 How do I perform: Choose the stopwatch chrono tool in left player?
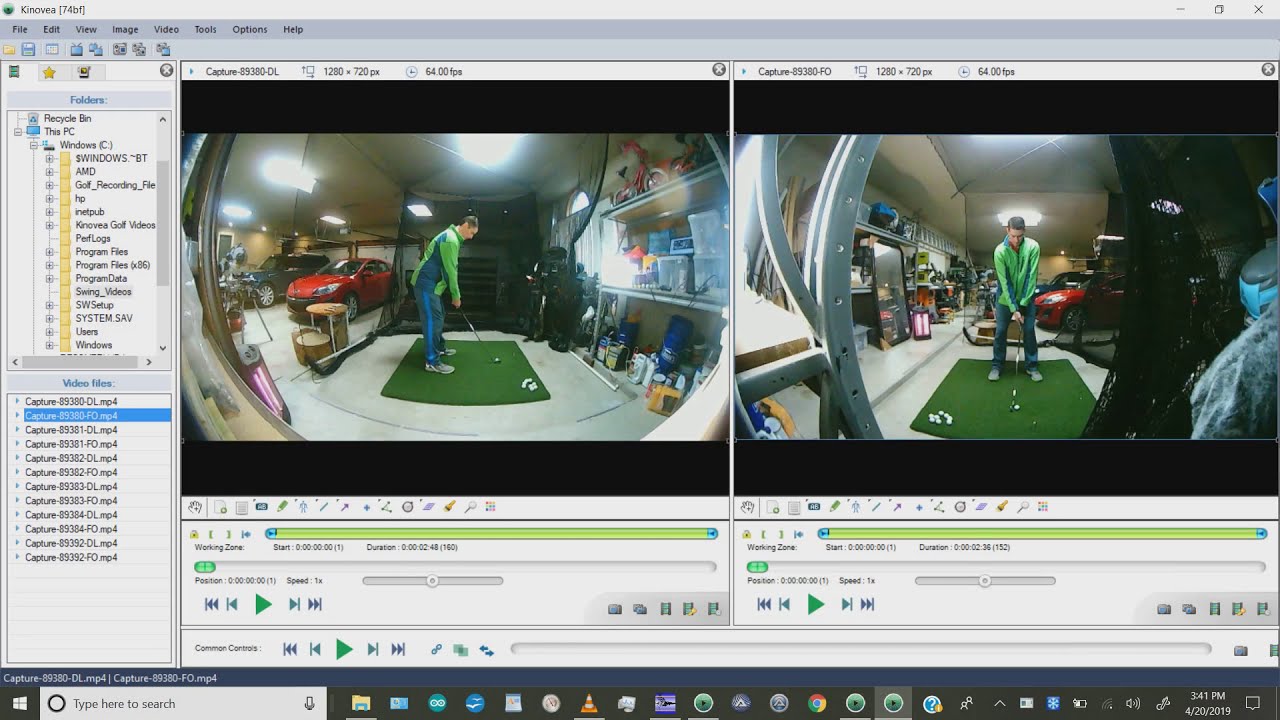(407, 507)
